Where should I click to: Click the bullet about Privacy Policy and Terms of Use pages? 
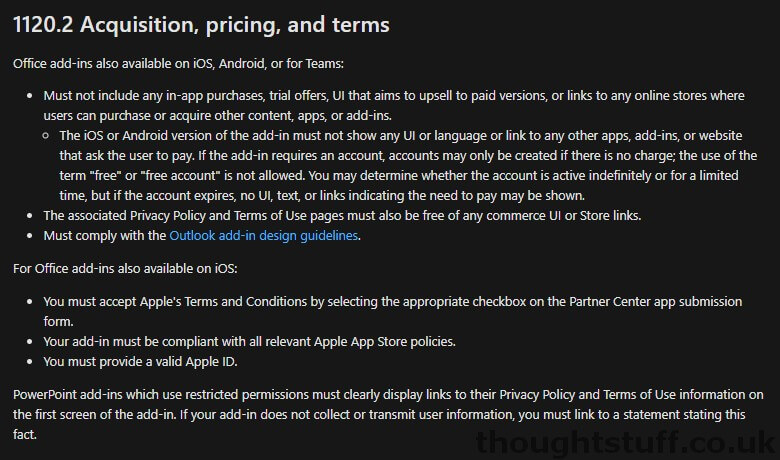[x=342, y=216]
